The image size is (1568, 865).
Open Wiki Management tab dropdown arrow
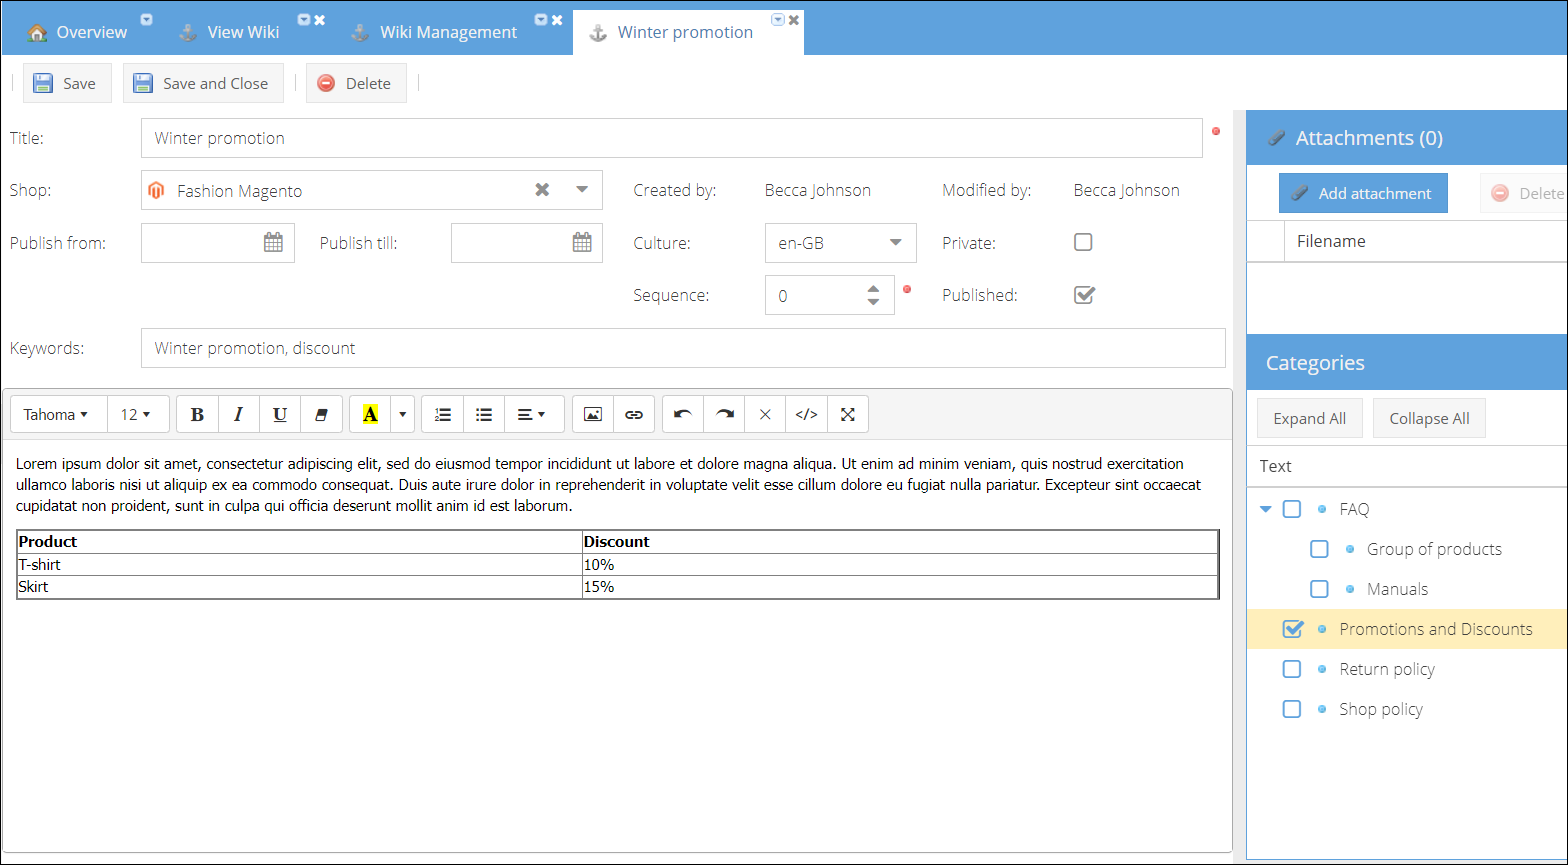coord(541,19)
